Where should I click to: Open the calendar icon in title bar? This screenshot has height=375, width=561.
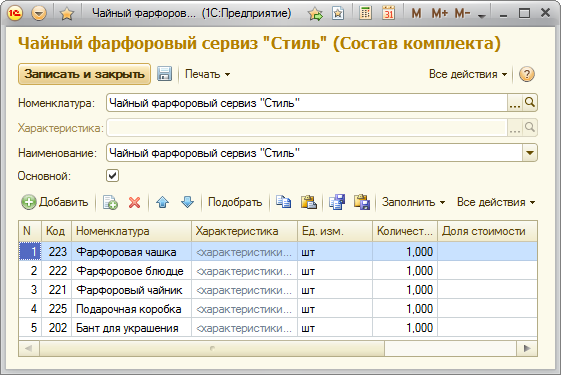[x=388, y=13]
